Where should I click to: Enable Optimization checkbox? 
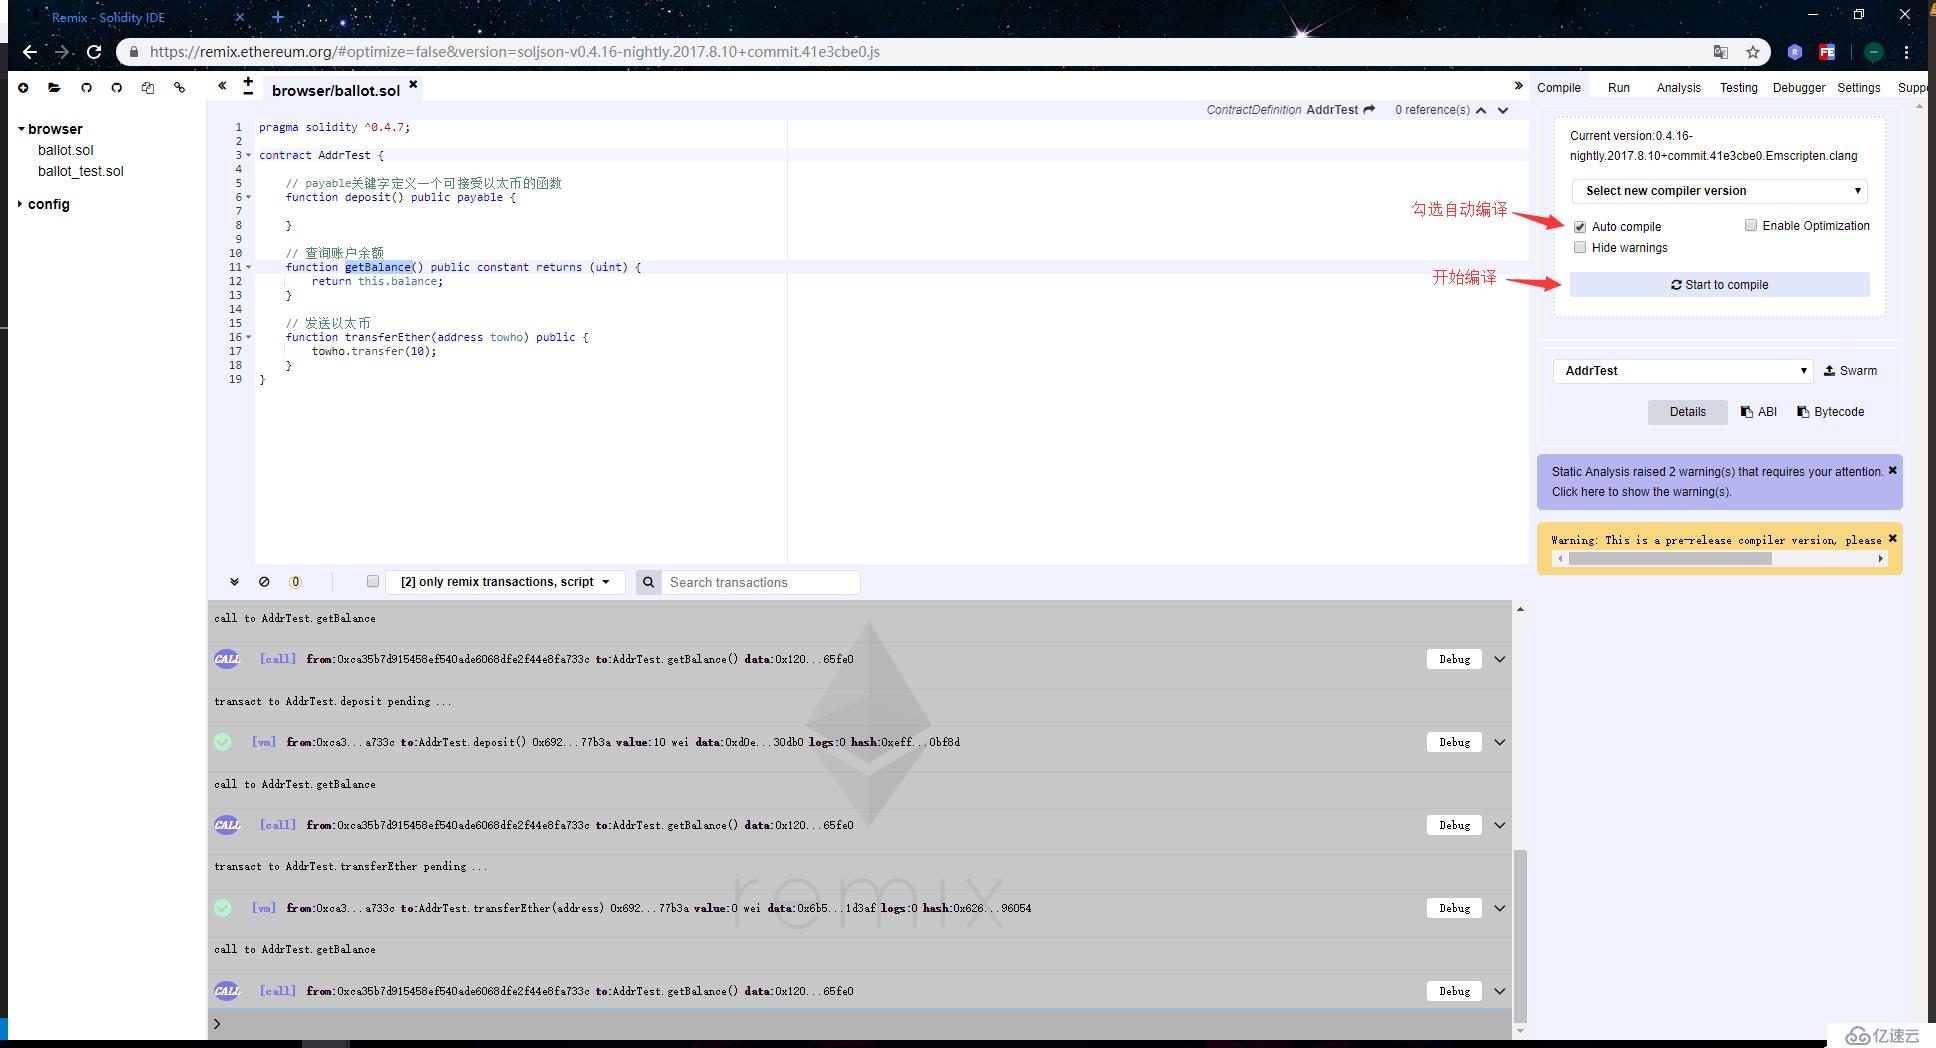1751,225
